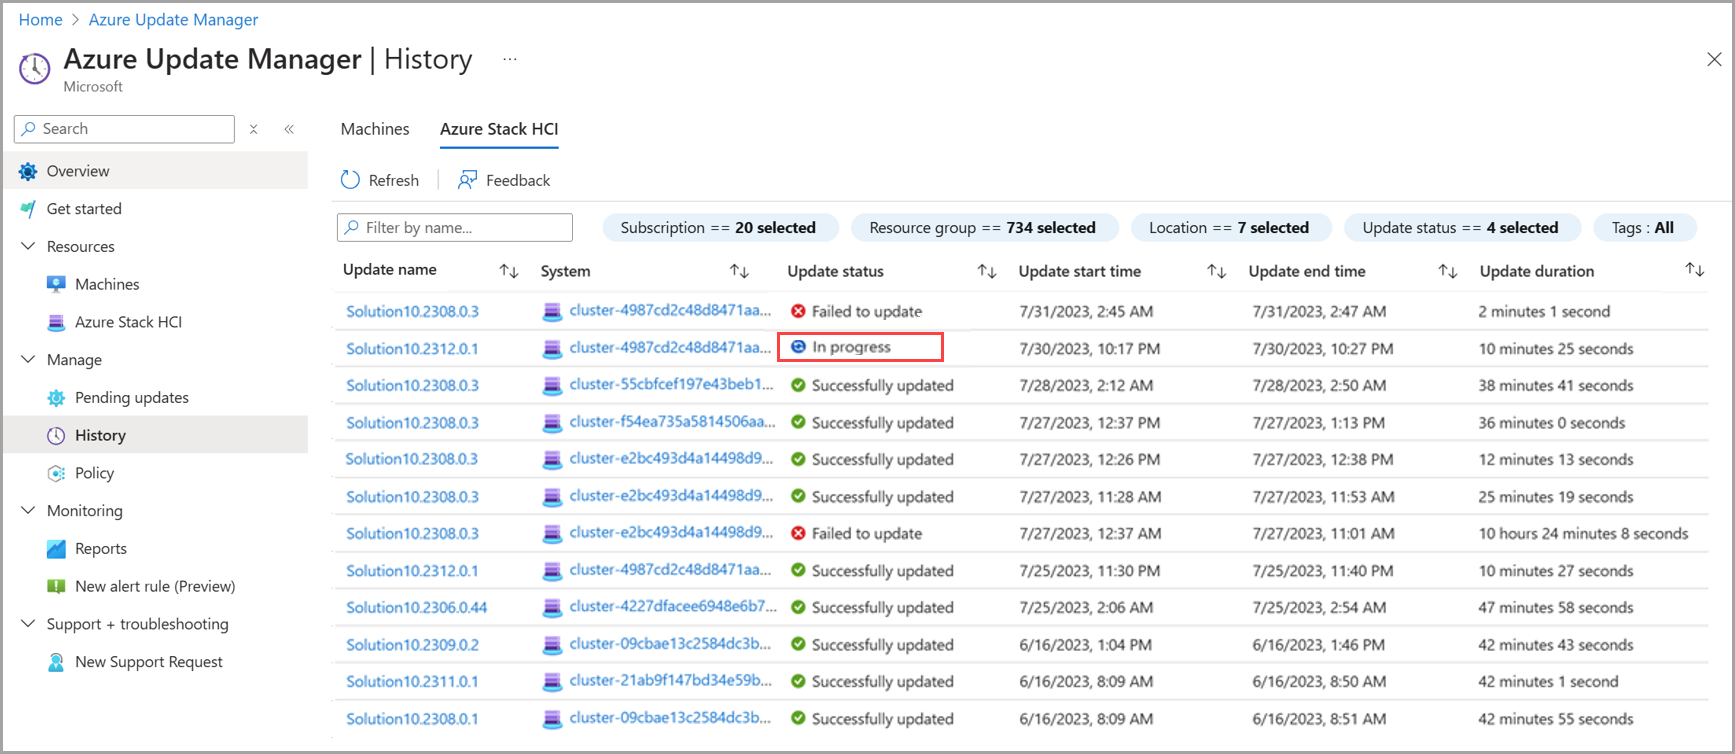This screenshot has height=754, width=1735.
Task: Click the Refresh button
Action: (x=380, y=180)
